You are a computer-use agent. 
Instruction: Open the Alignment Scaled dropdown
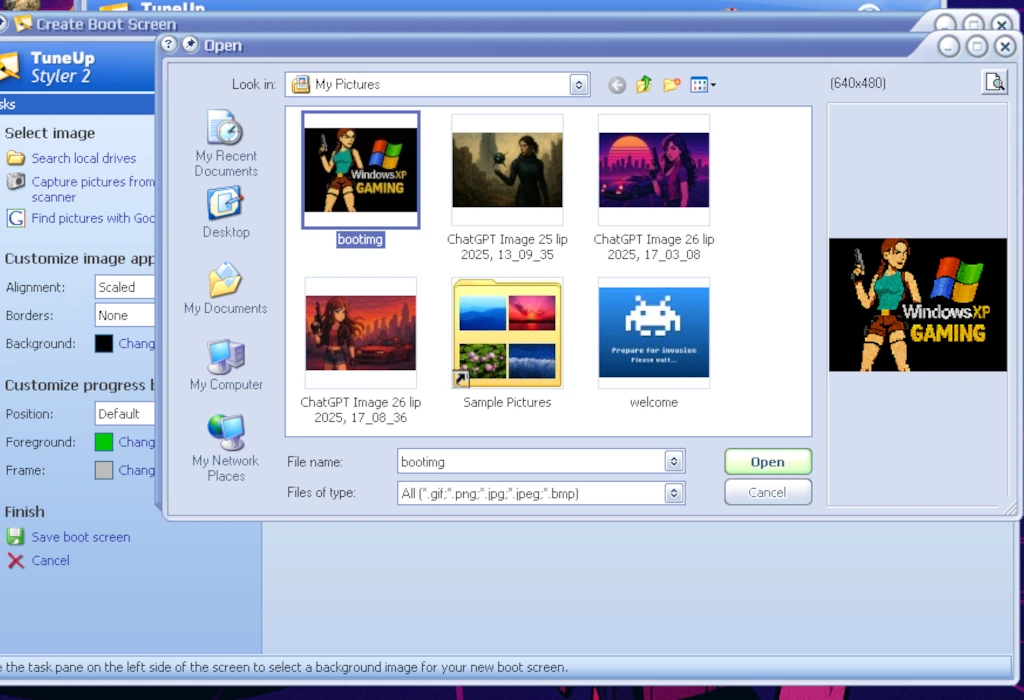[x=125, y=287]
